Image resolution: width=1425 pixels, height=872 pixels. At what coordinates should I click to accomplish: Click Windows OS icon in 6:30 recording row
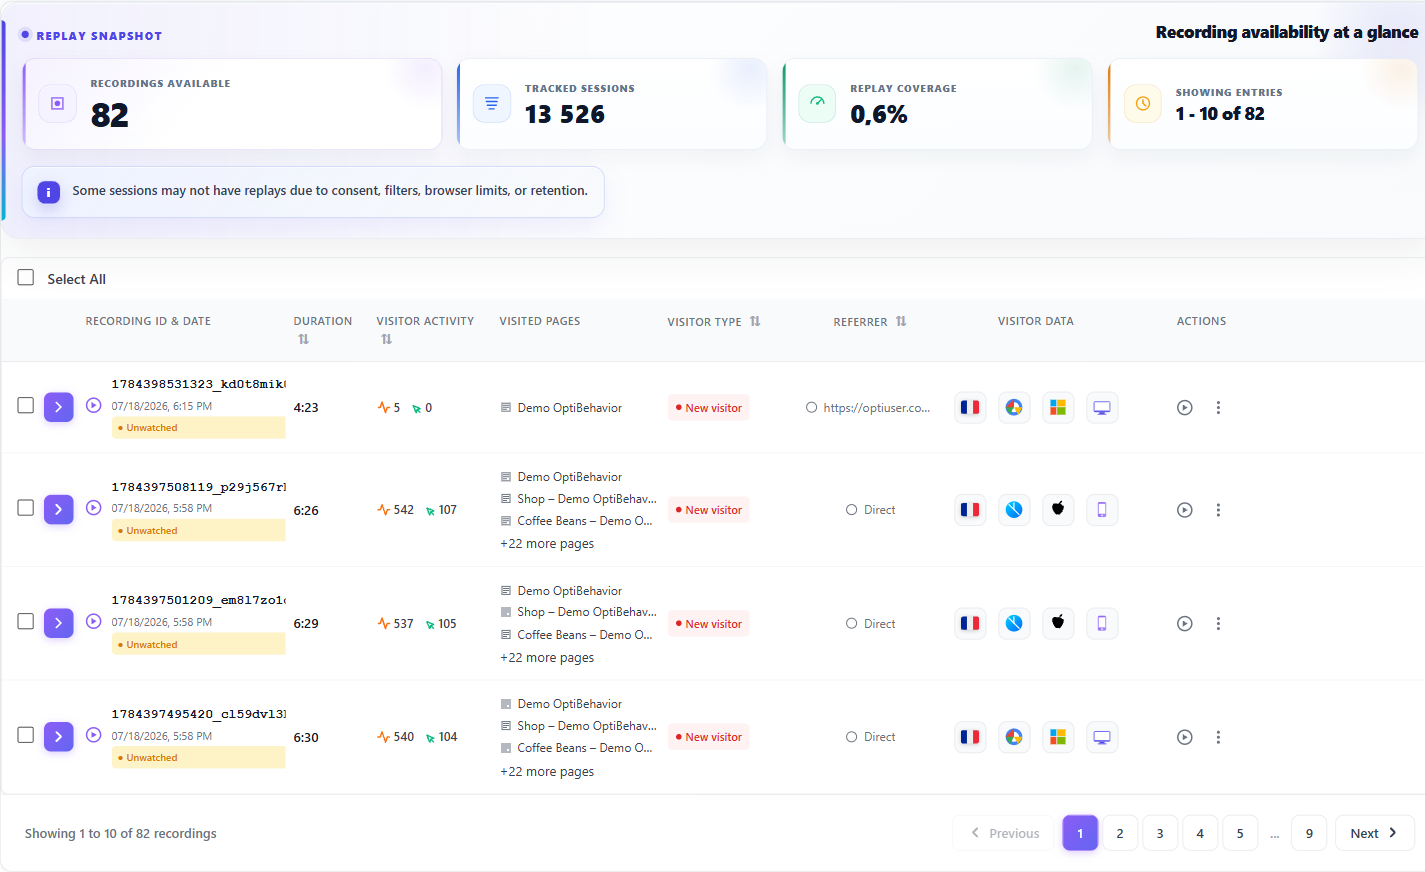(1058, 737)
